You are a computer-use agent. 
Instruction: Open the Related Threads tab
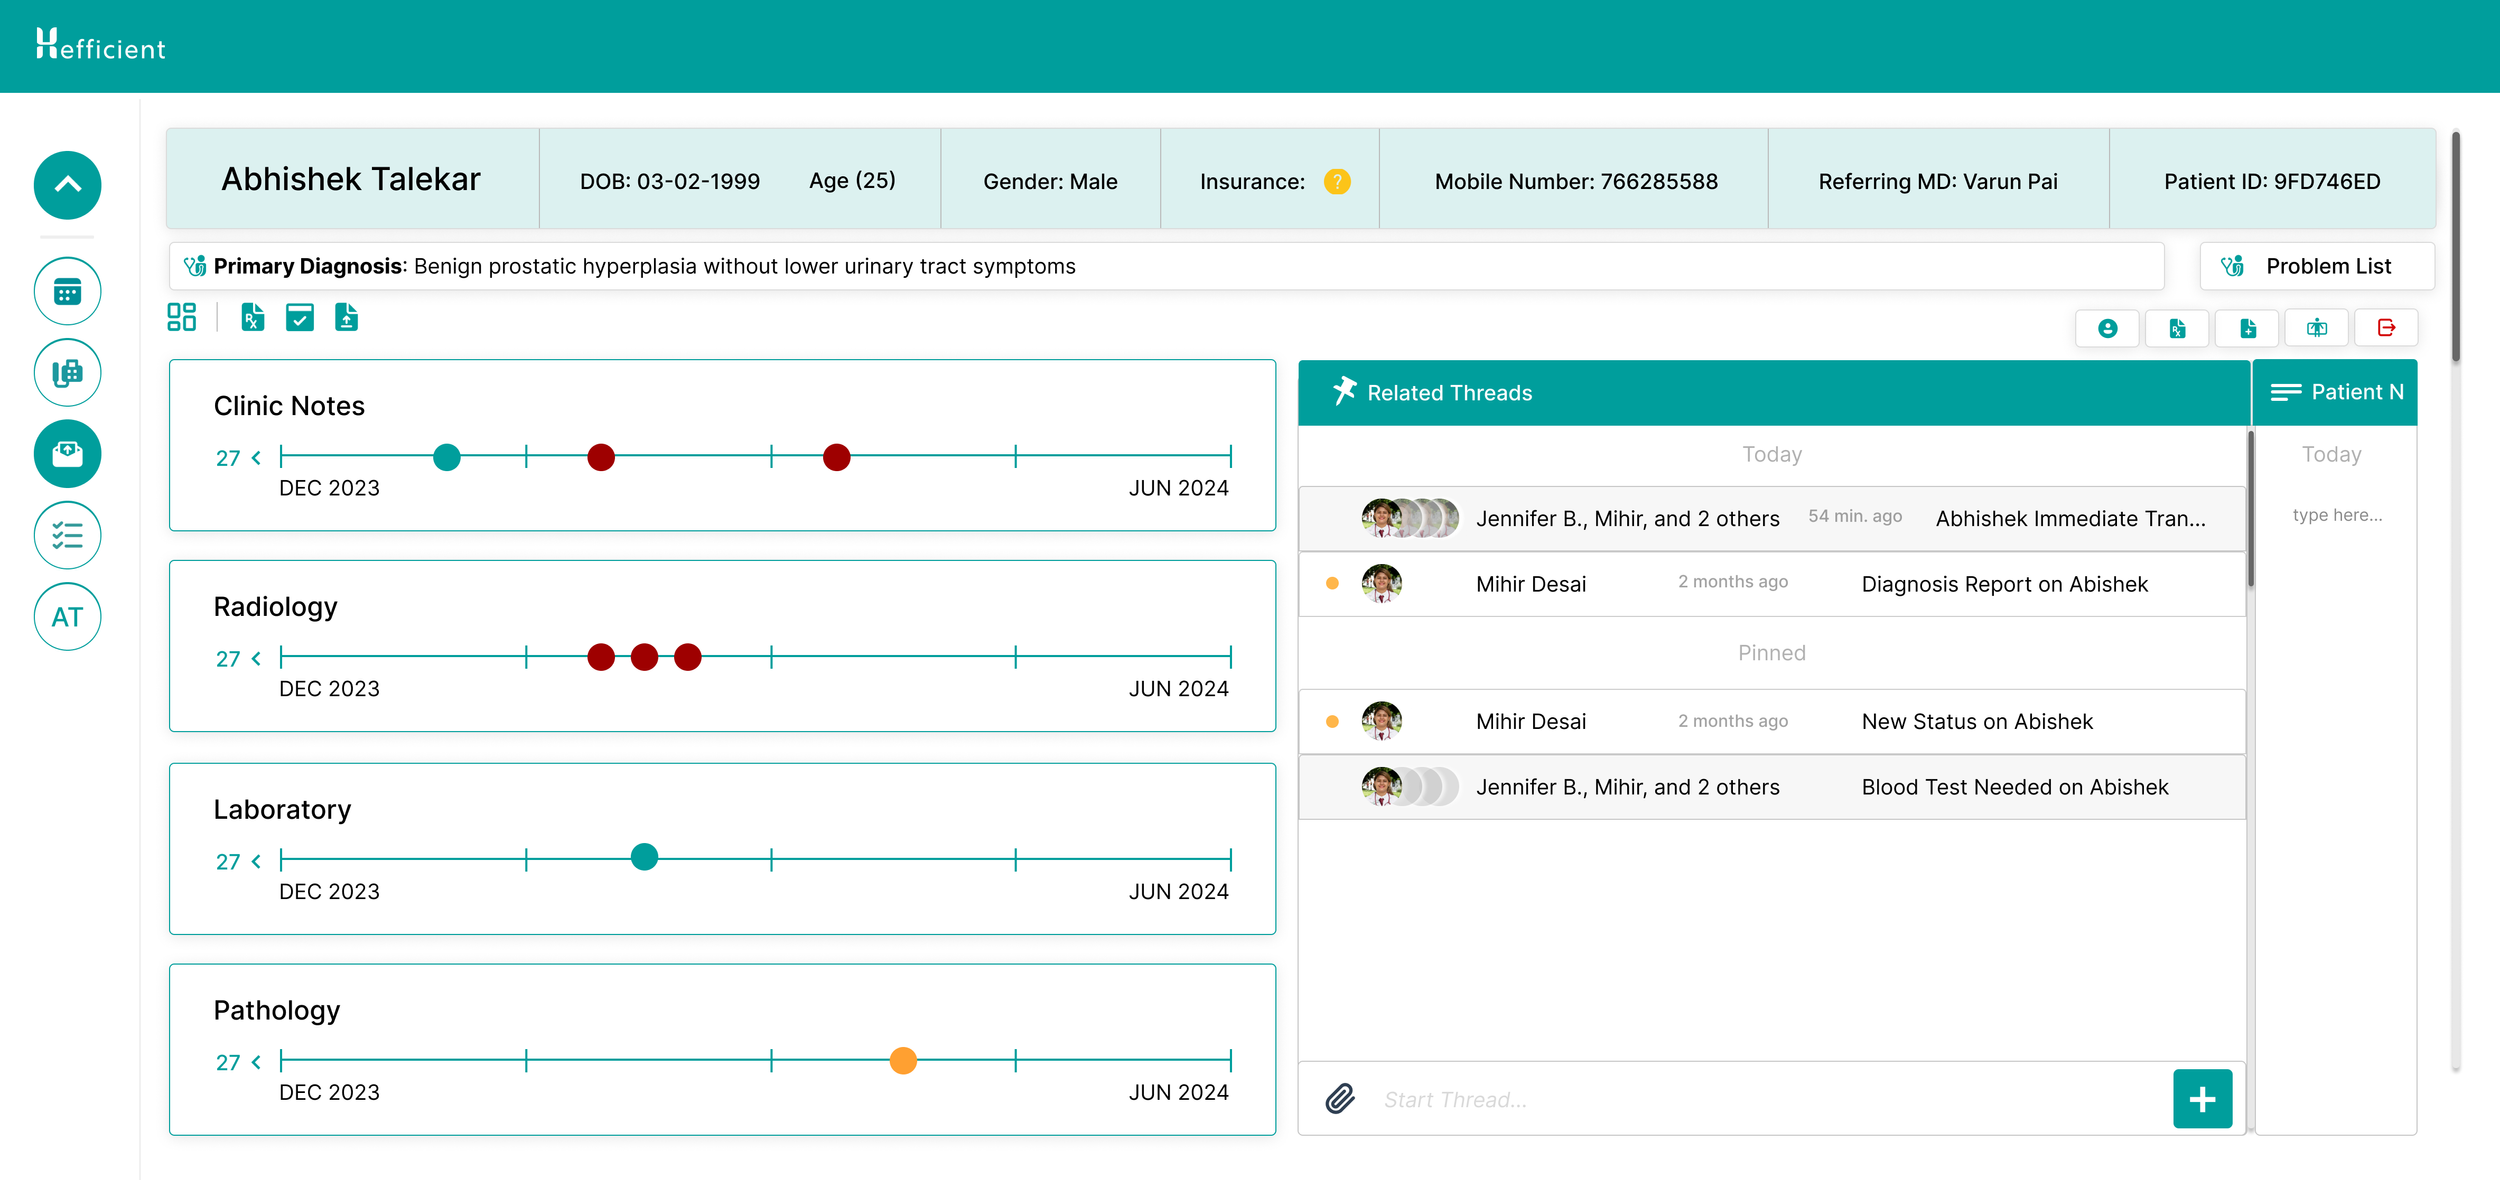coord(1448,393)
